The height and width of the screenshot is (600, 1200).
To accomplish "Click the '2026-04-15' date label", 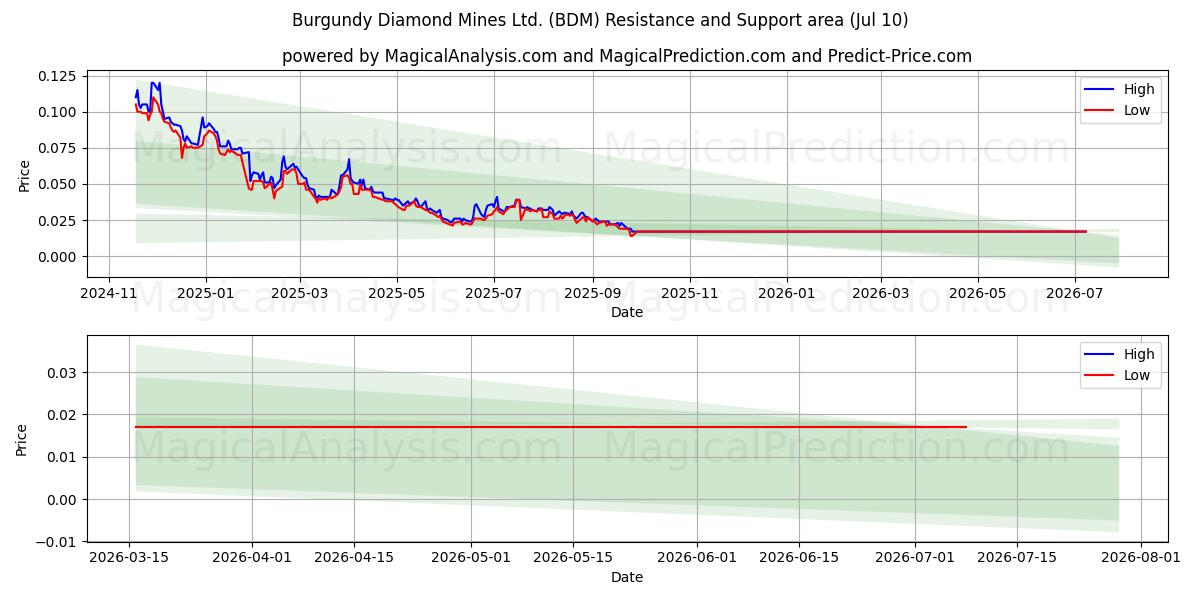I will pos(354,560).
